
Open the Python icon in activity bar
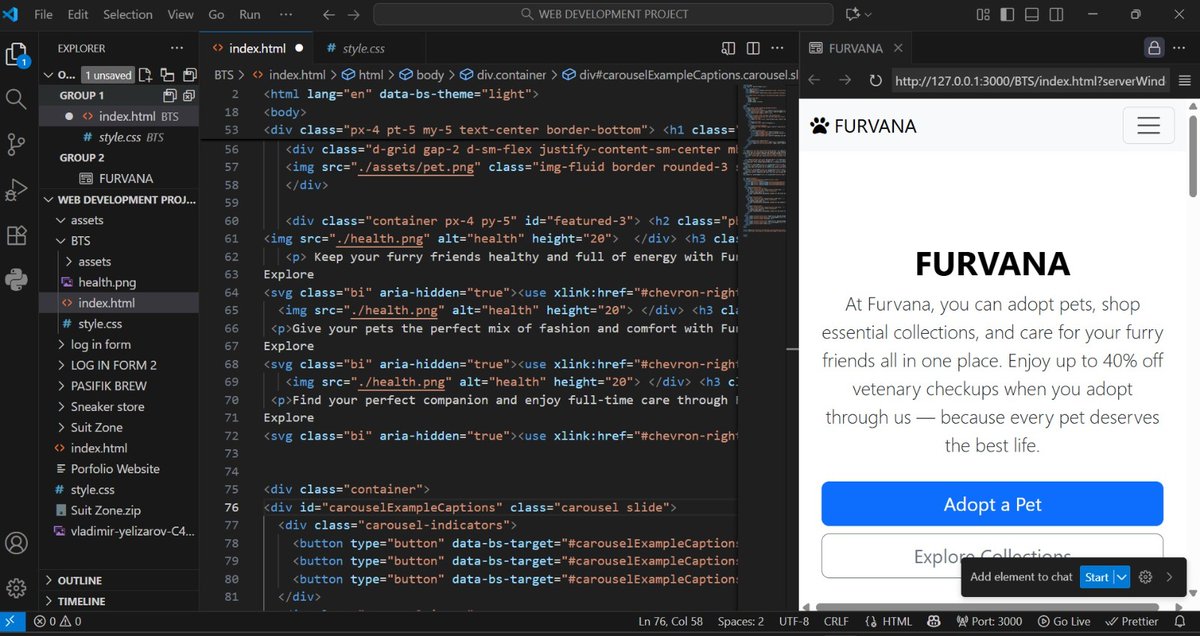(16, 279)
